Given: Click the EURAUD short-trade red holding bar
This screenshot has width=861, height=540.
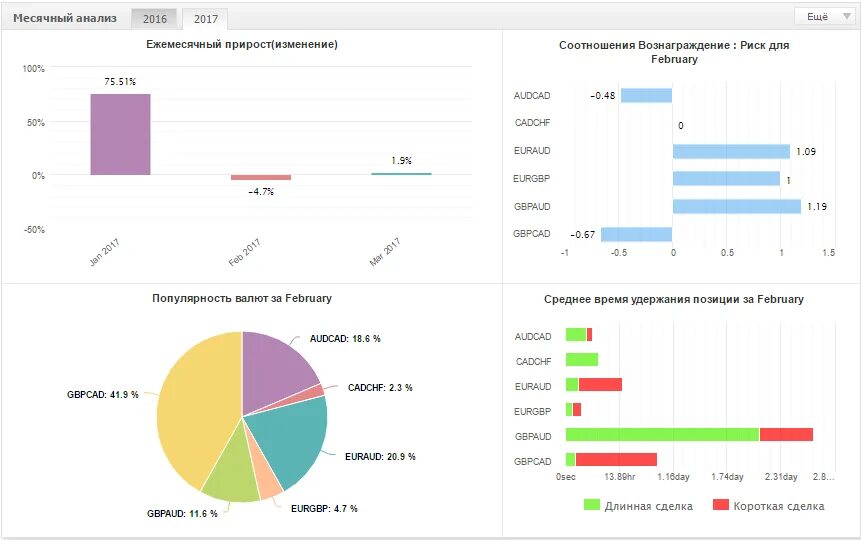Looking at the screenshot, I should coord(600,385).
